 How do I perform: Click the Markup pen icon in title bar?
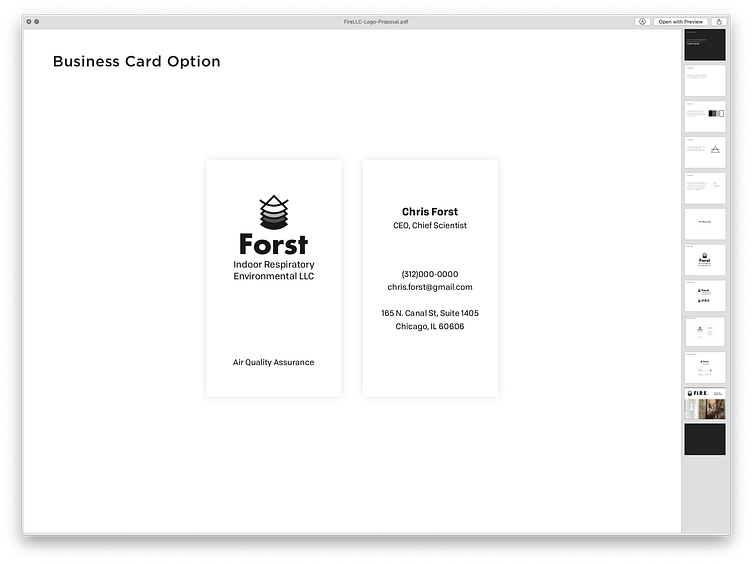(642, 22)
